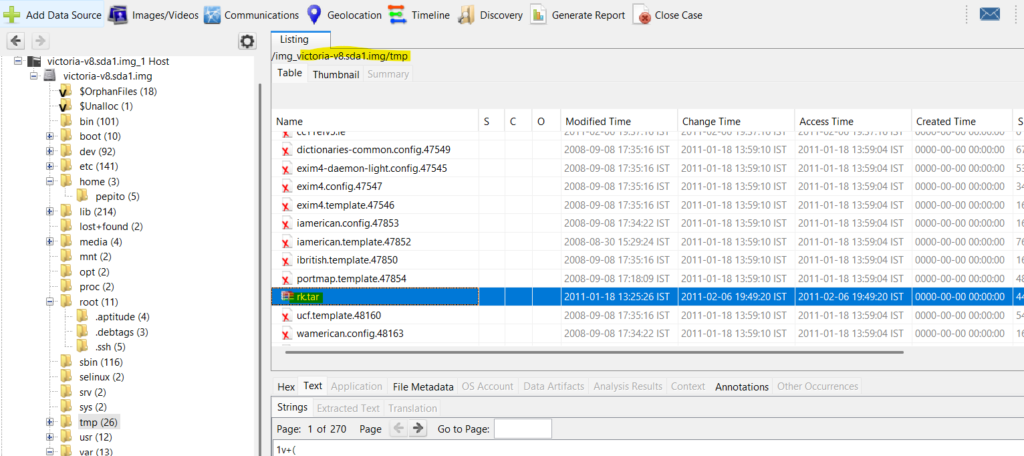Click the victoria-v8.sda1.img disk image icon

50,76
